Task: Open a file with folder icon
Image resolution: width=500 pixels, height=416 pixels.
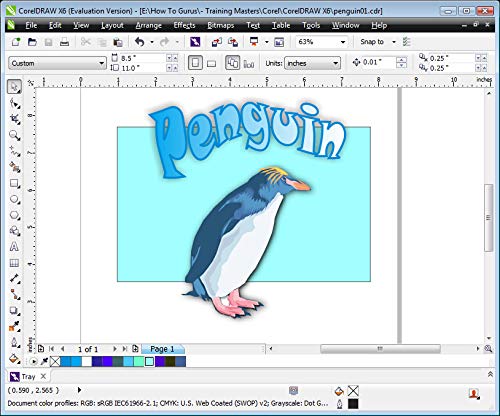Action: pos(32,42)
